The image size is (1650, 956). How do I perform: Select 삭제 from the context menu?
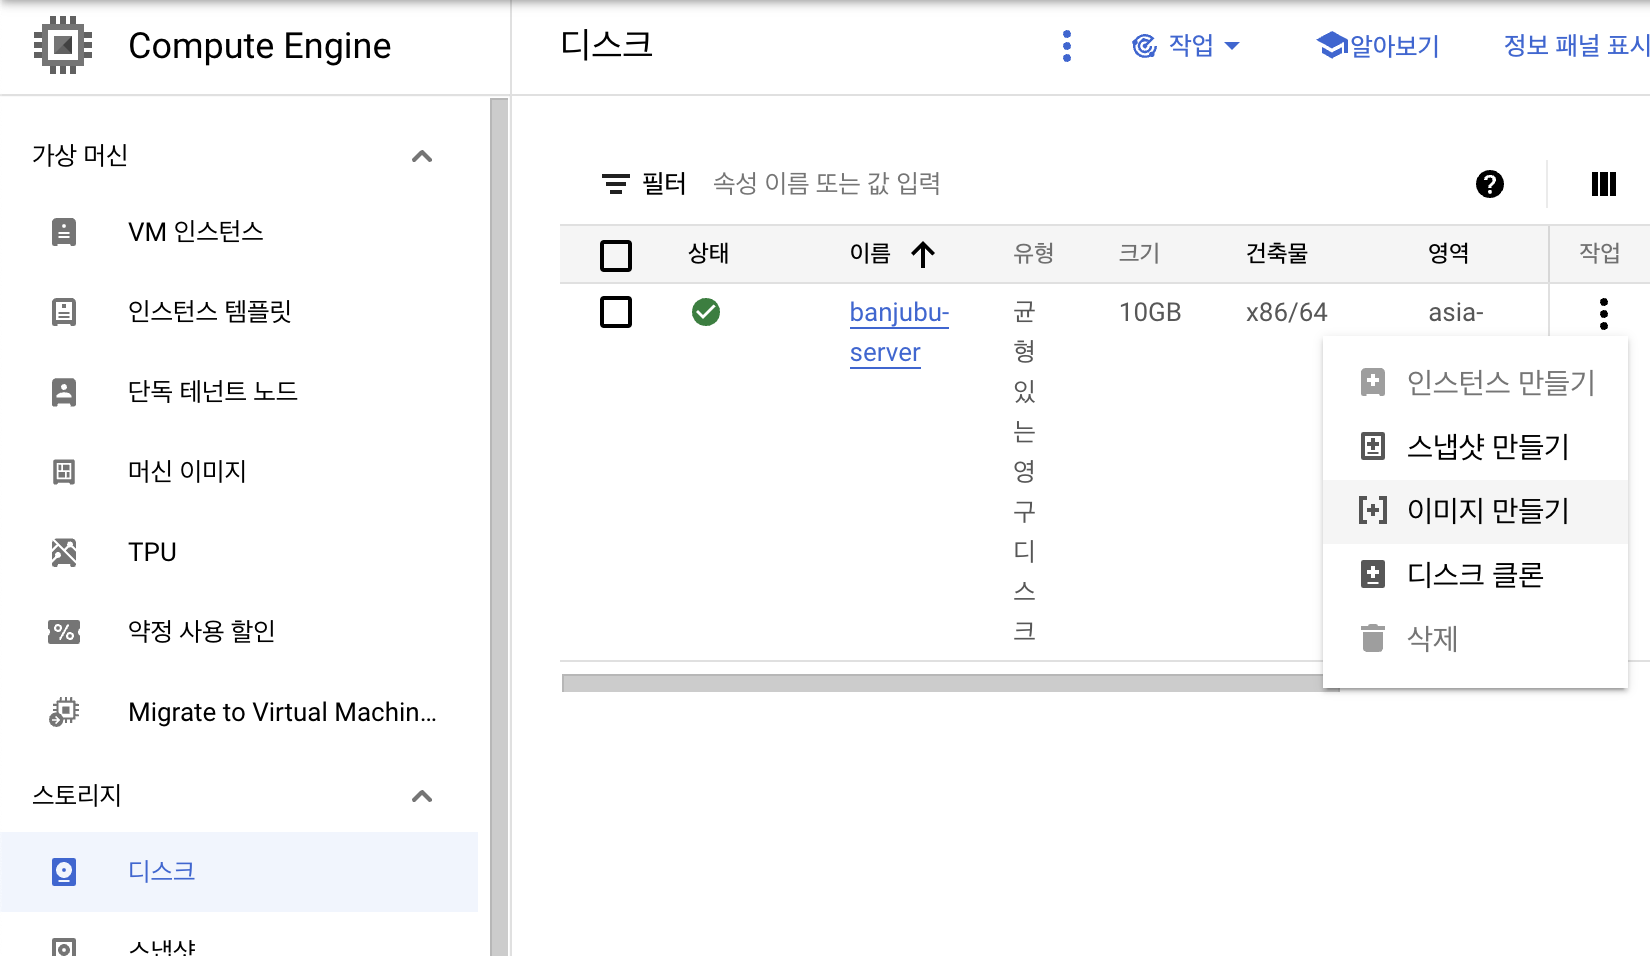click(x=1476, y=638)
